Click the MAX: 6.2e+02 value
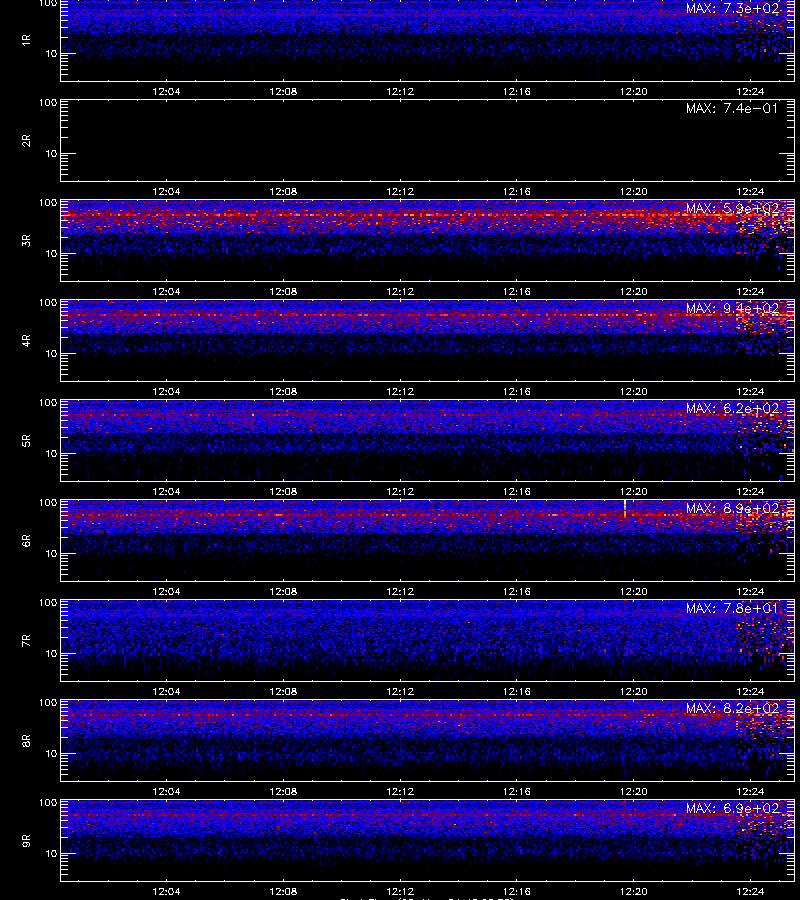This screenshot has width=800, height=900. [x=732, y=409]
